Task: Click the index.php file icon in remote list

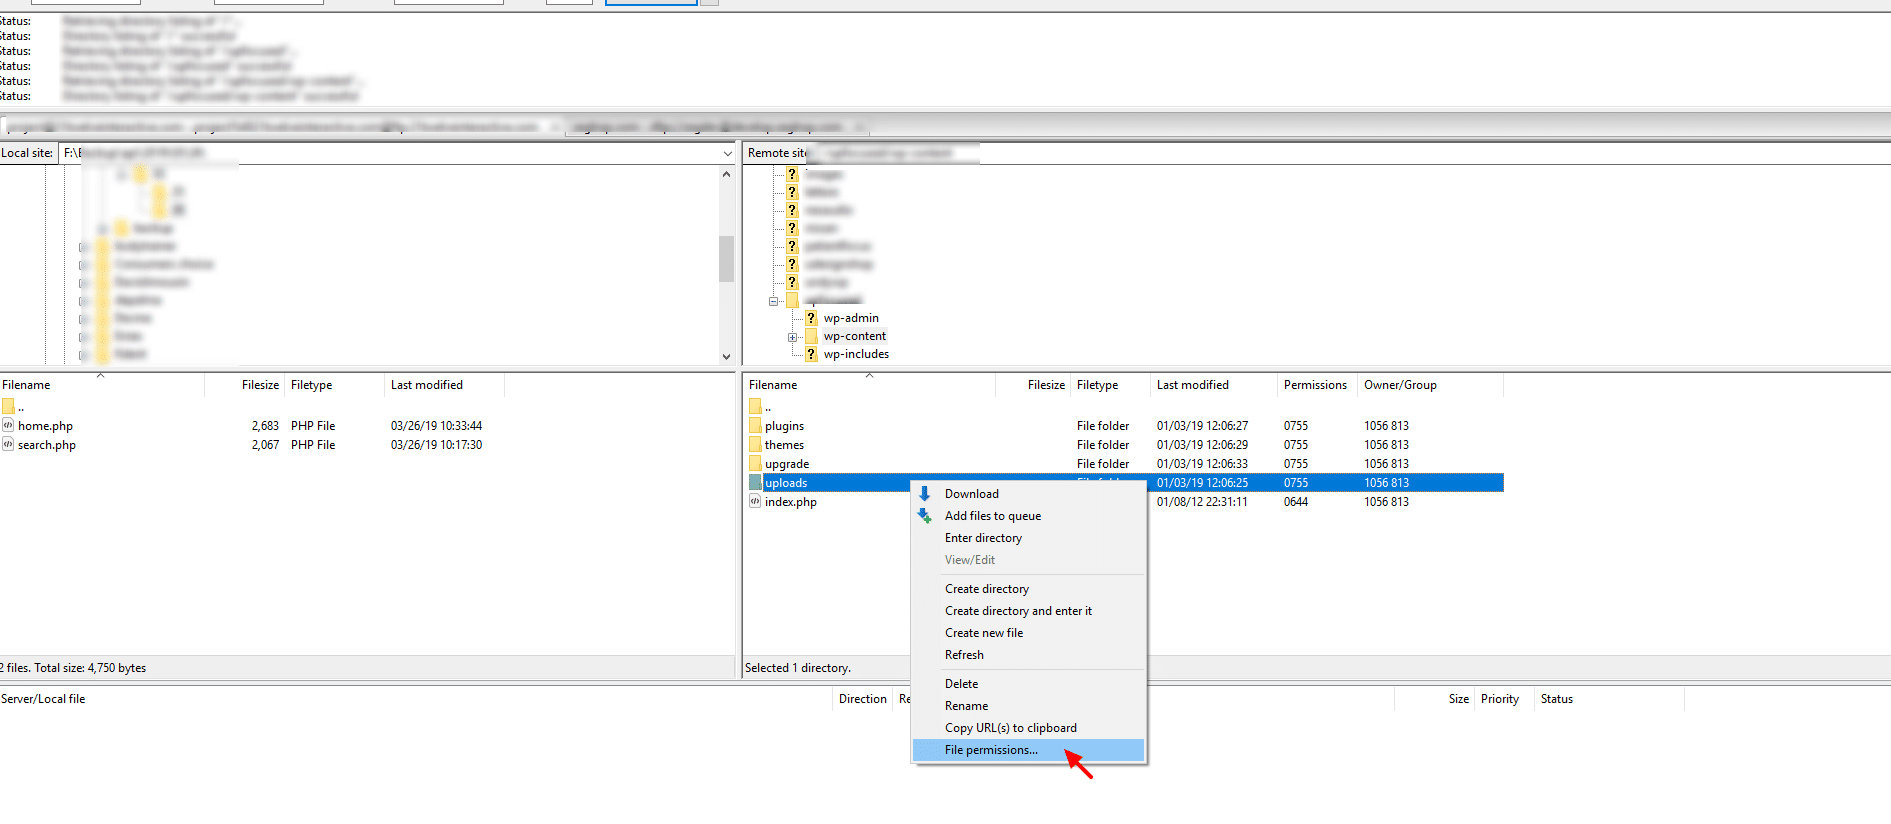Action: (x=755, y=502)
